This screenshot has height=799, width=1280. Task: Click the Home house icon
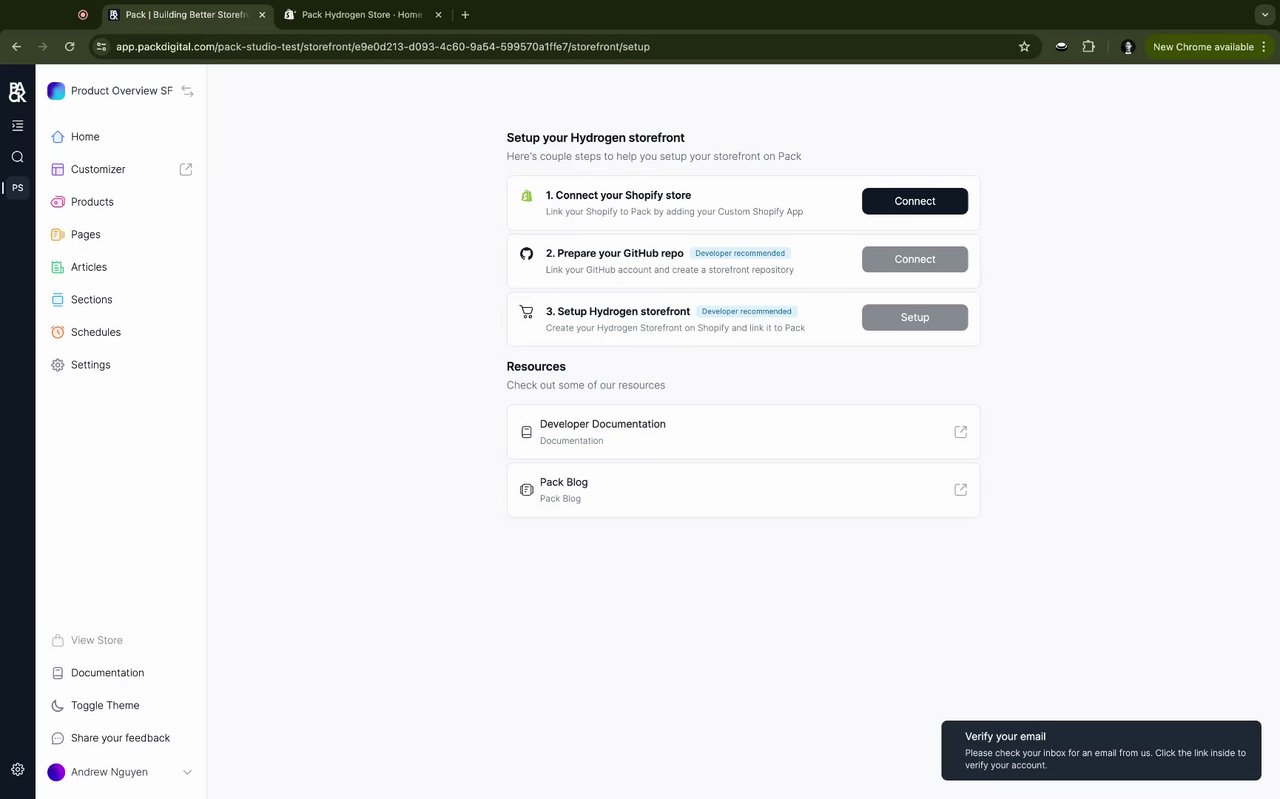pyautogui.click(x=58, y=137)
